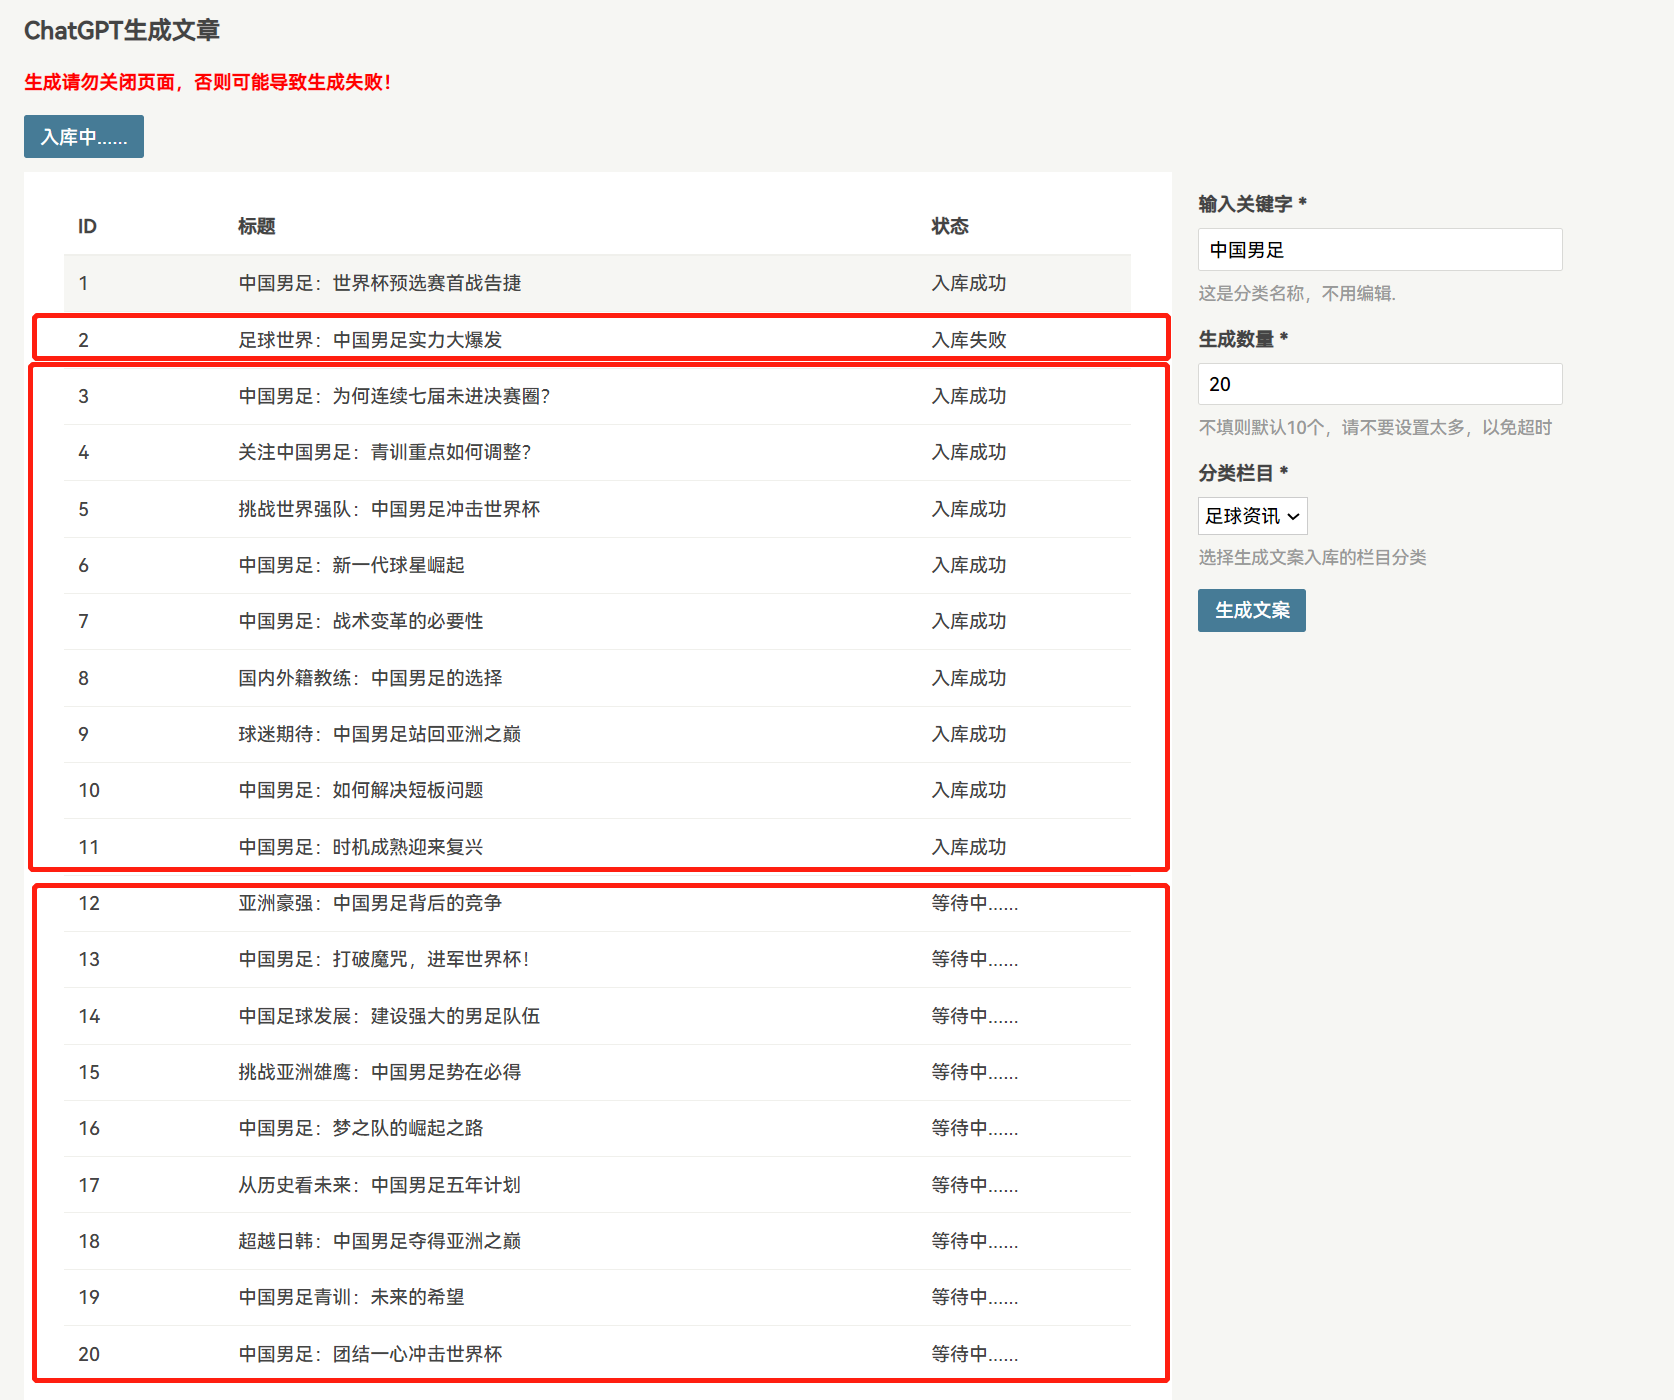
Task: Click the title 足球世界：中国男足实力大爆发
Action: coord(370,340)
